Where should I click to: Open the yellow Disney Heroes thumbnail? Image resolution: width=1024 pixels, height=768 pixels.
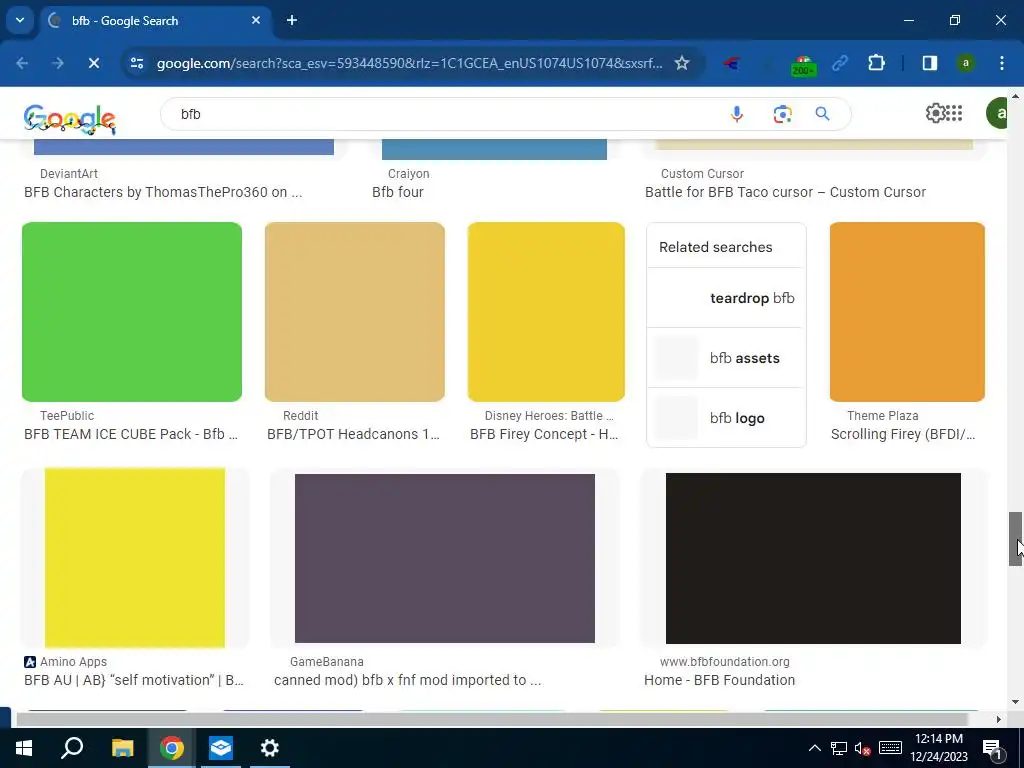(546, 312)
